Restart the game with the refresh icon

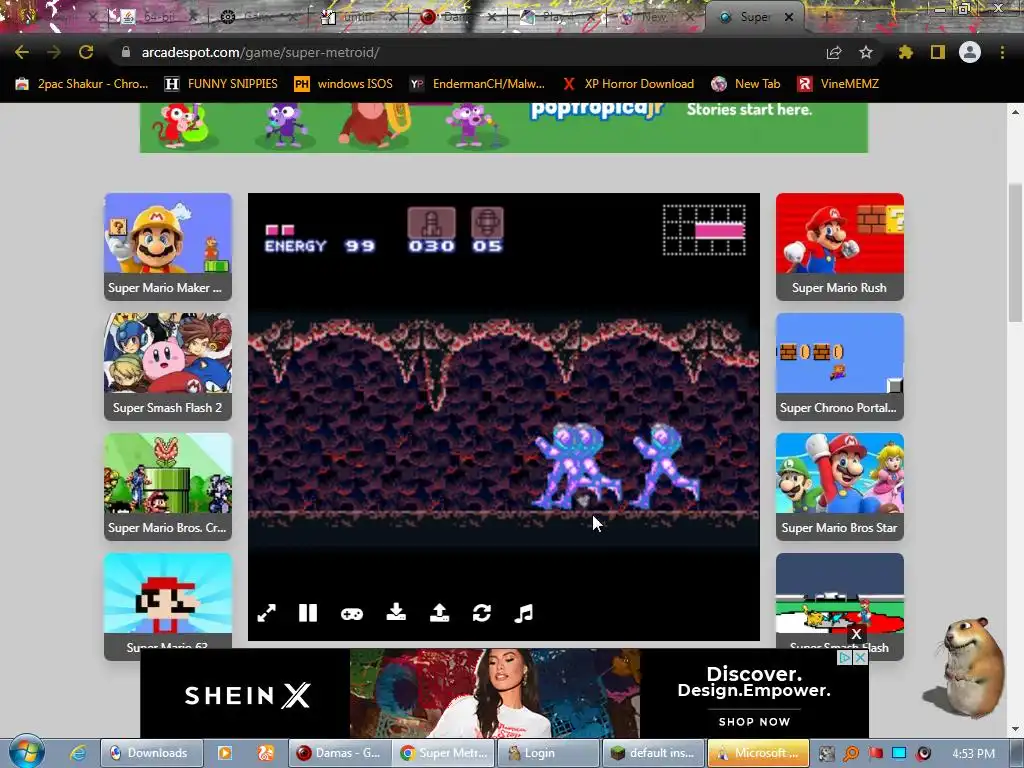(x=482, y=613)
